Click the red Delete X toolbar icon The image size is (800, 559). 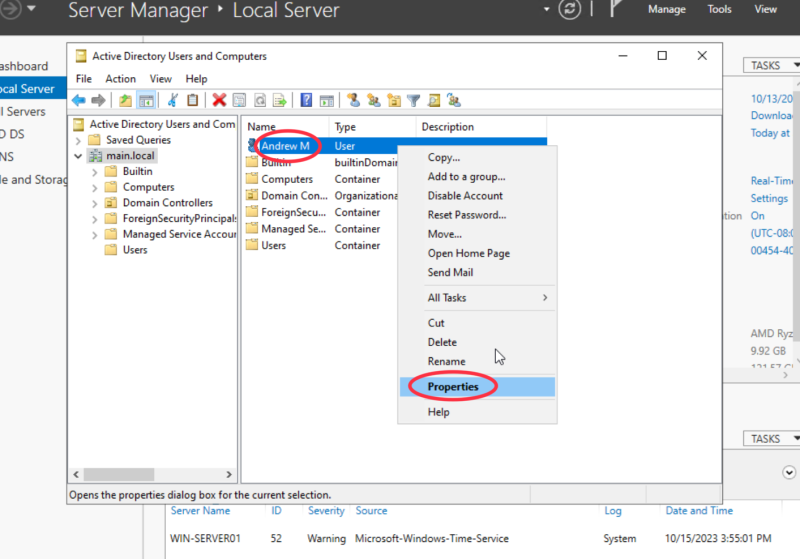click(x=219, y=100)
